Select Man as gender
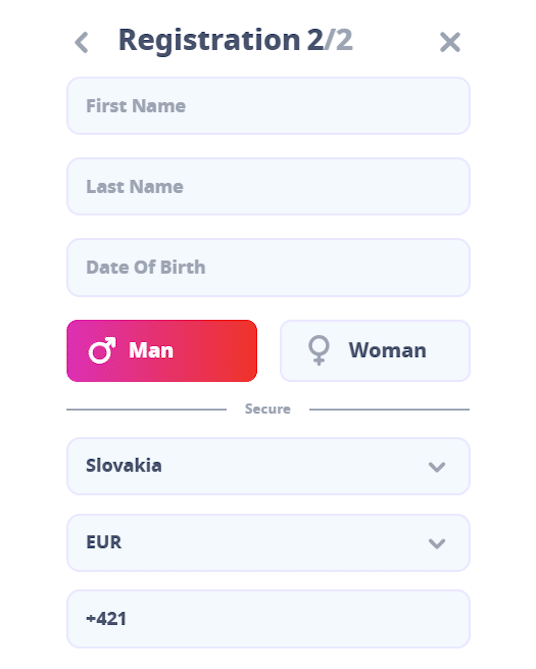 pos(162,351)
